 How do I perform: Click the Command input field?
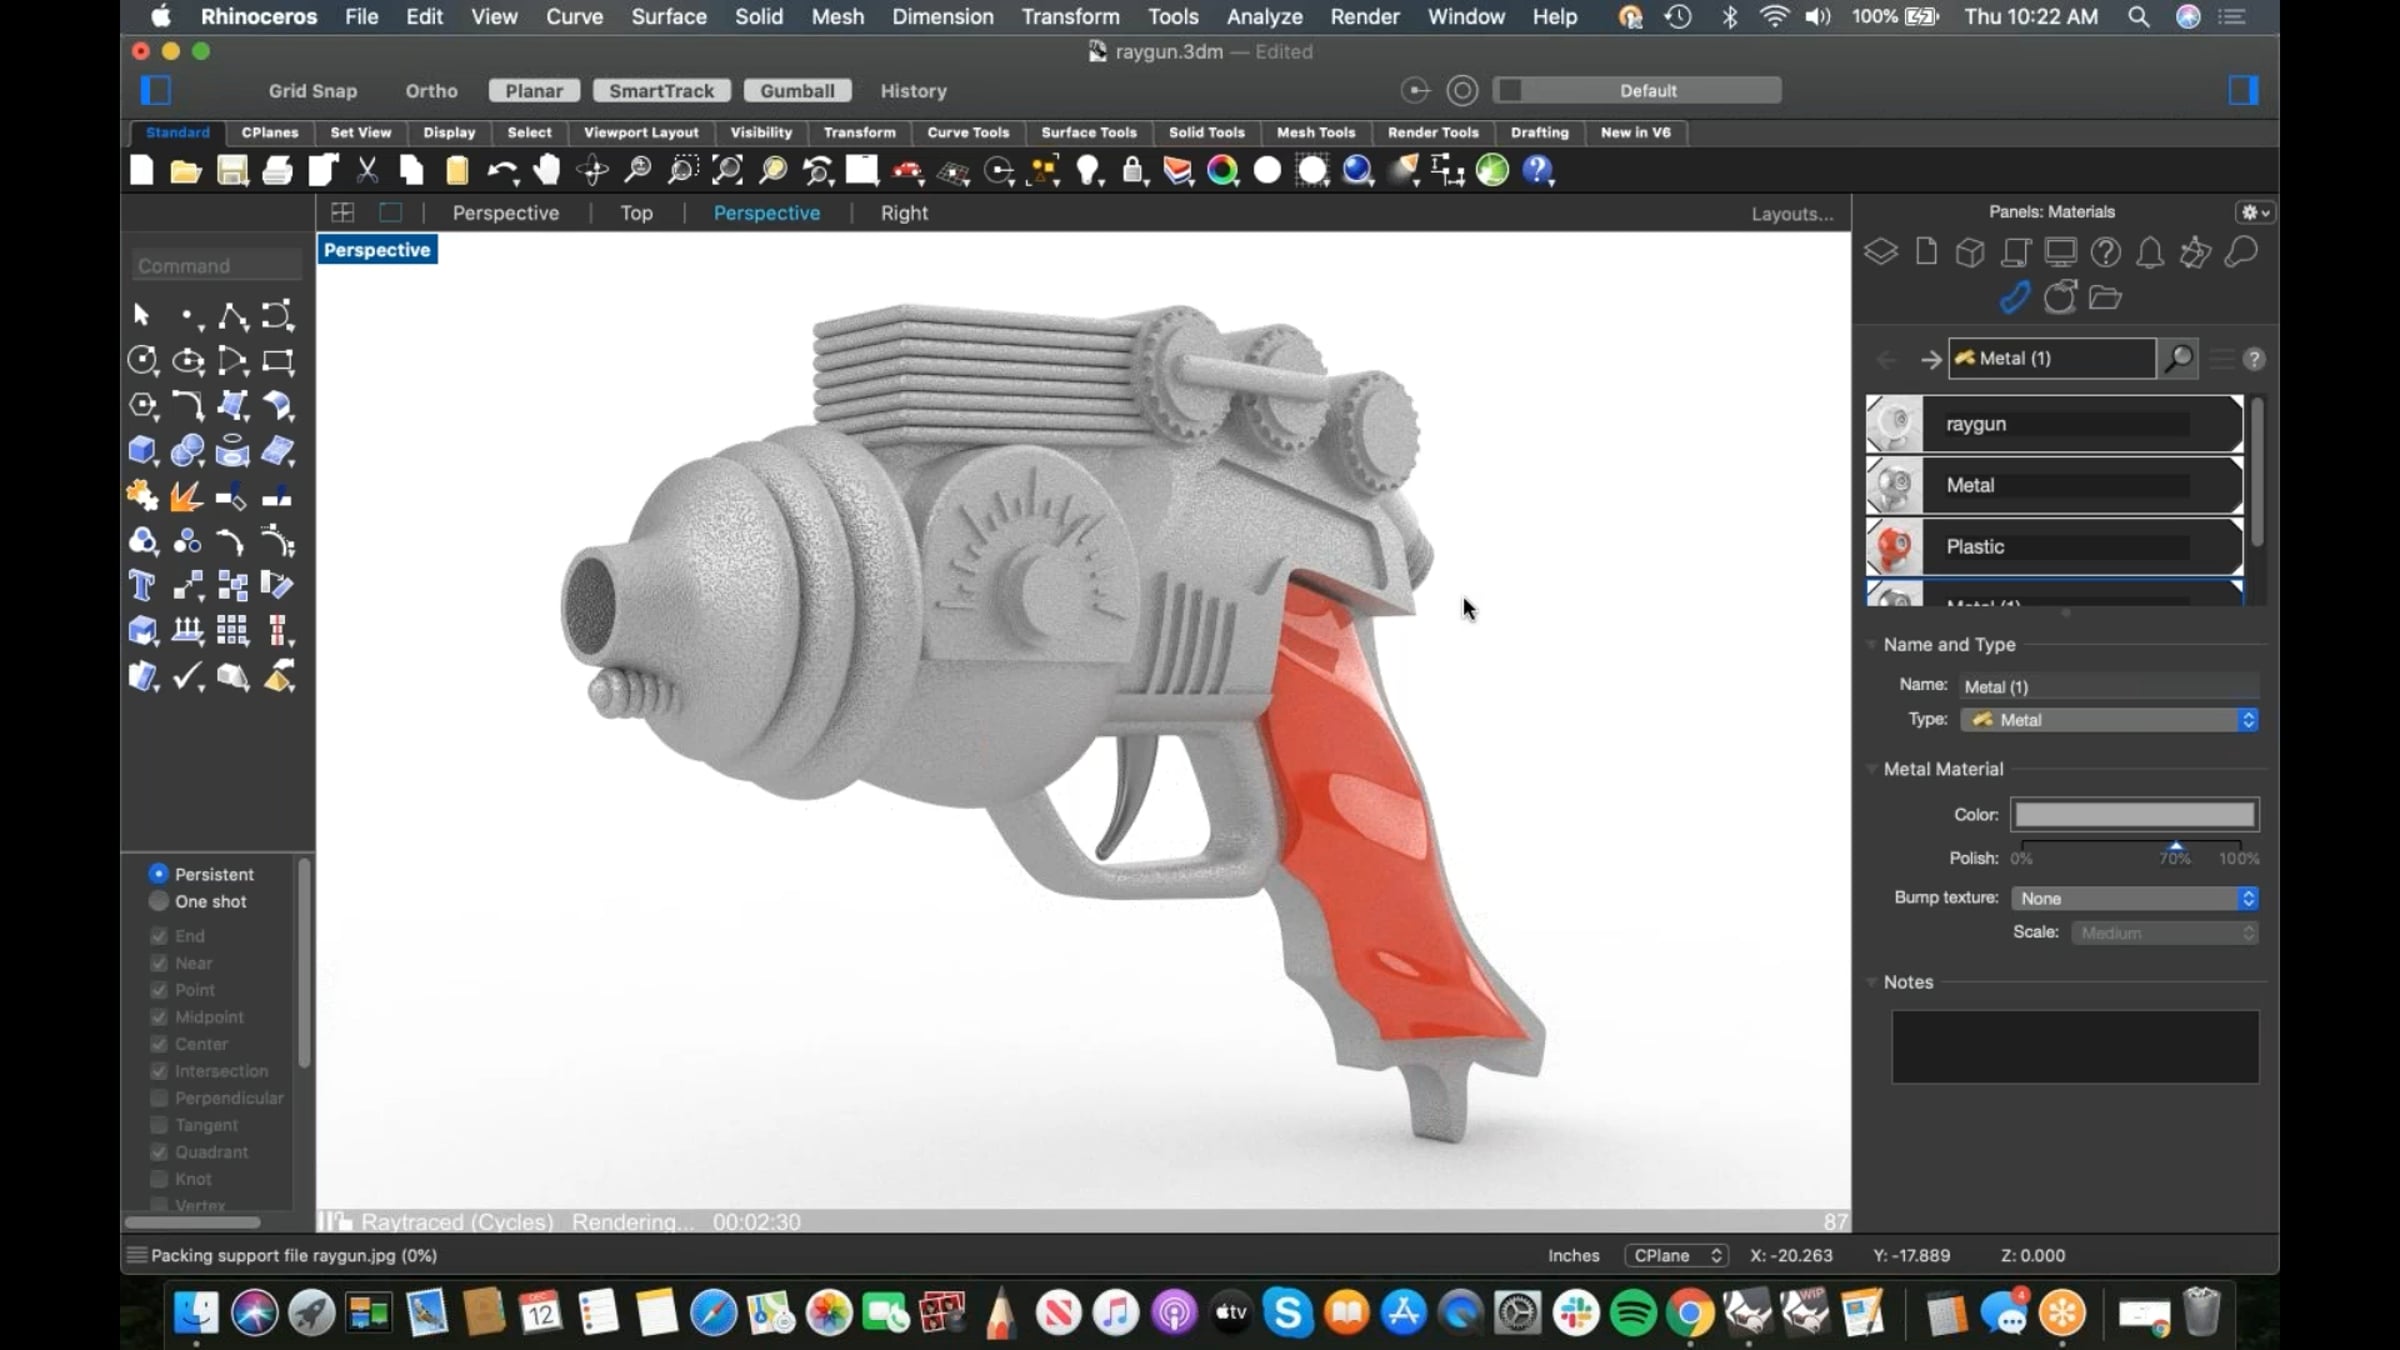coord(216,265)
